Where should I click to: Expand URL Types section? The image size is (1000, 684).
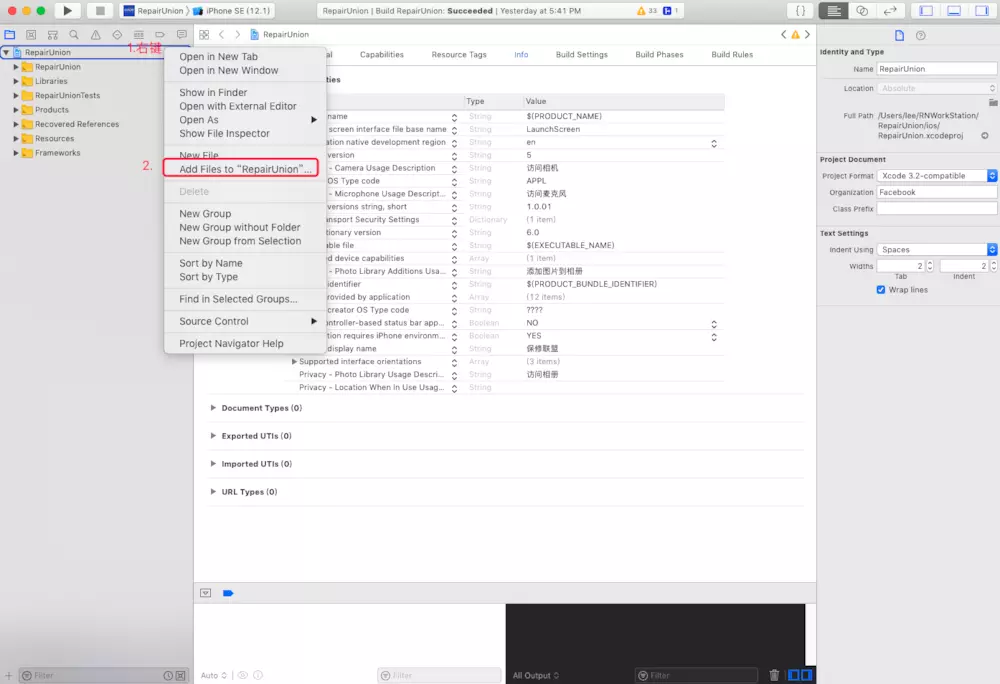(213, 491)
